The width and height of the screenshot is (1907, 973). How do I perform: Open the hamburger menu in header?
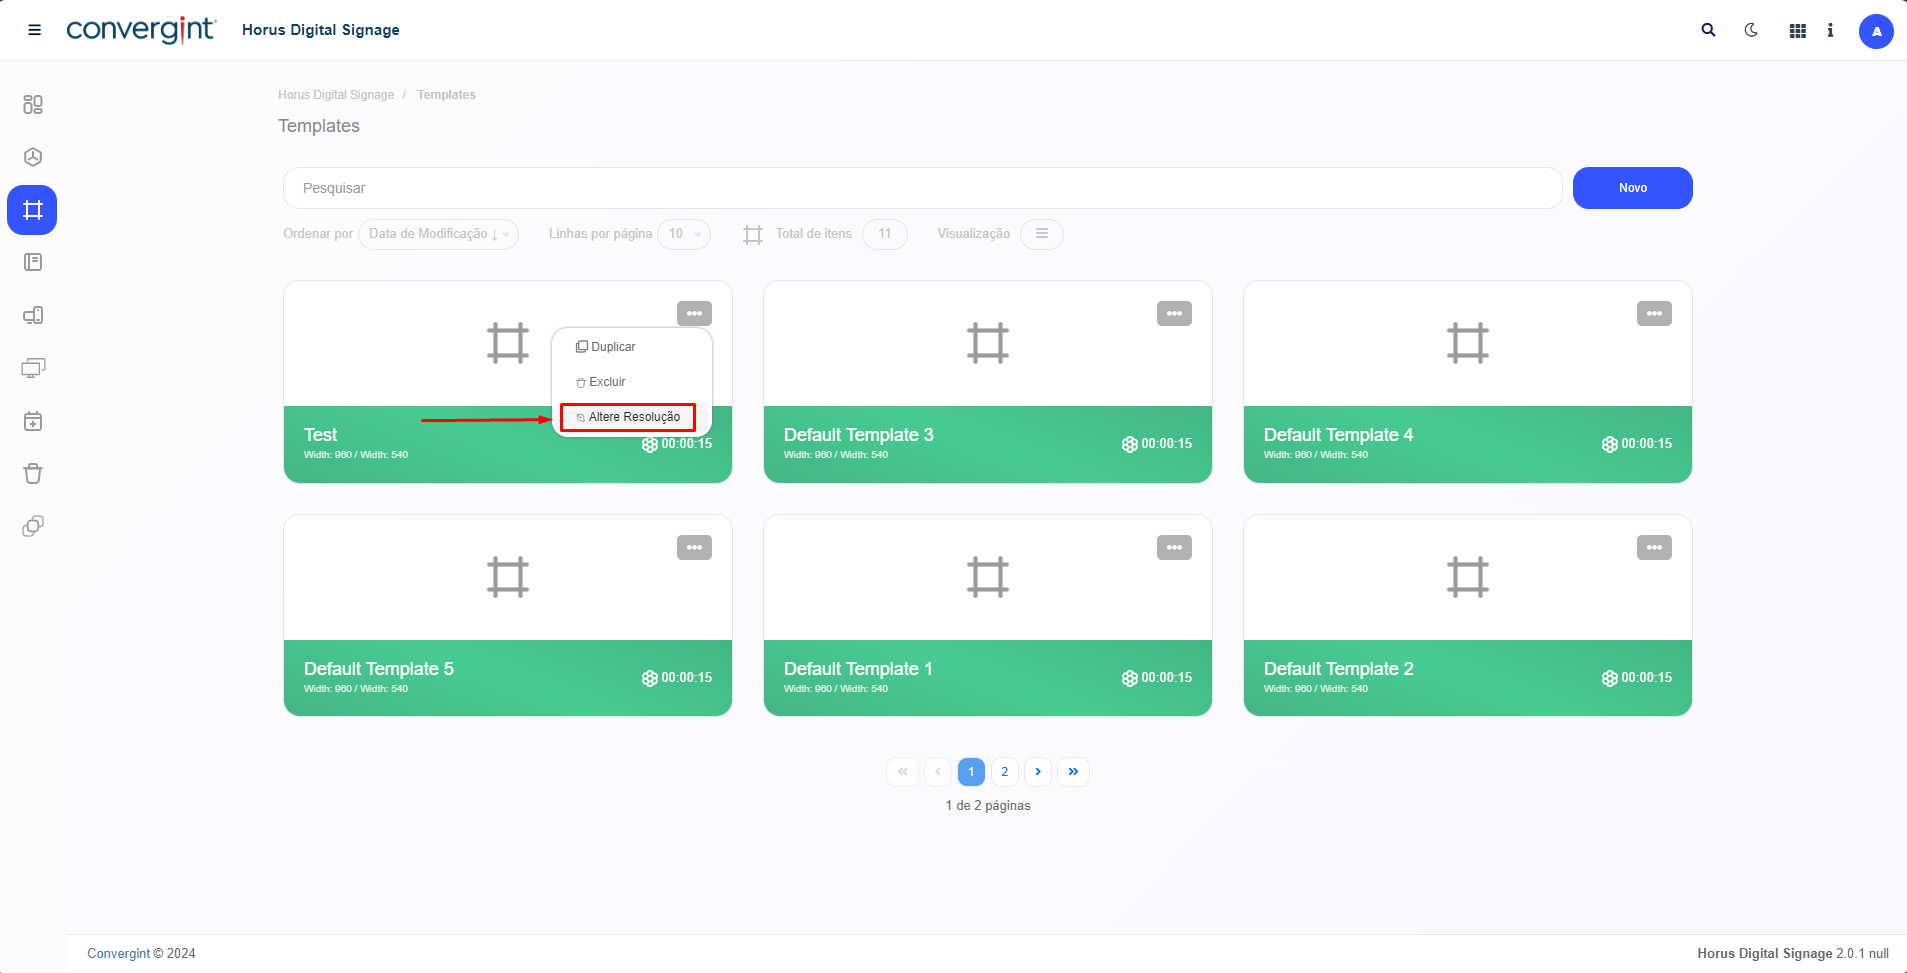click(34, 30)
